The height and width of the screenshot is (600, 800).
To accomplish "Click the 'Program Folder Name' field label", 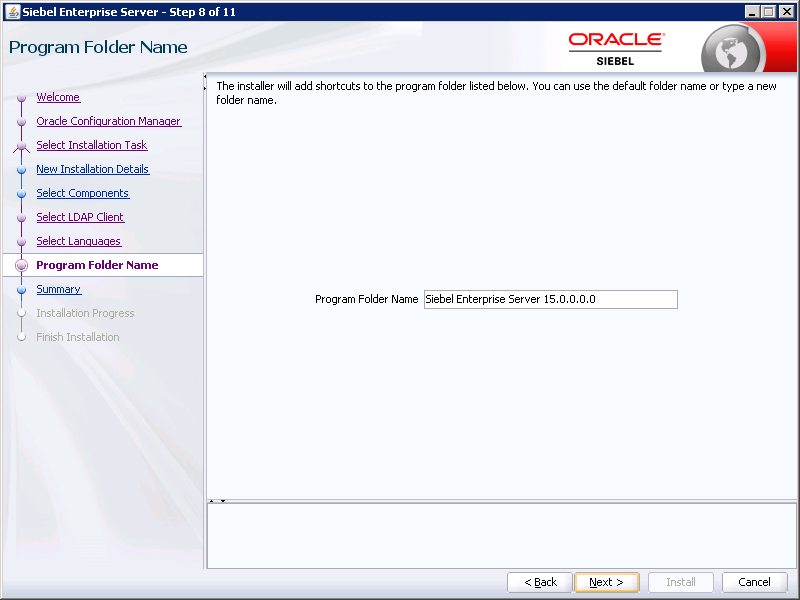I will pos(366,299).
